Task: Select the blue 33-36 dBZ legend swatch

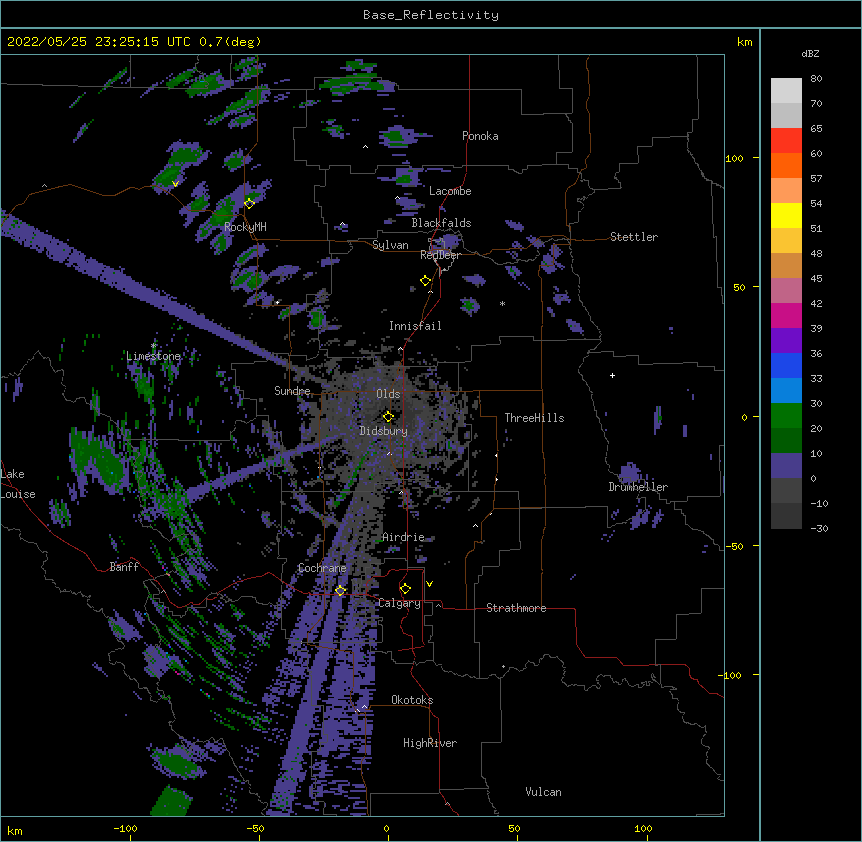Action: pos(786,365)
